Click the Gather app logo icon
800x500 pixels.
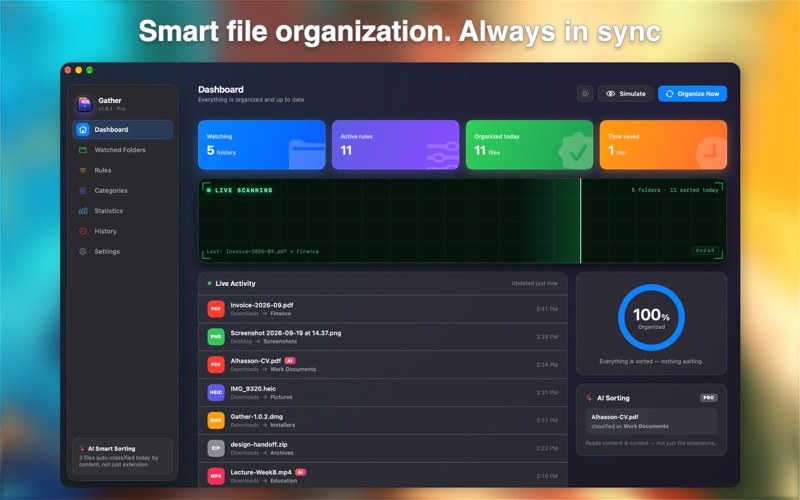click(84, 104)
